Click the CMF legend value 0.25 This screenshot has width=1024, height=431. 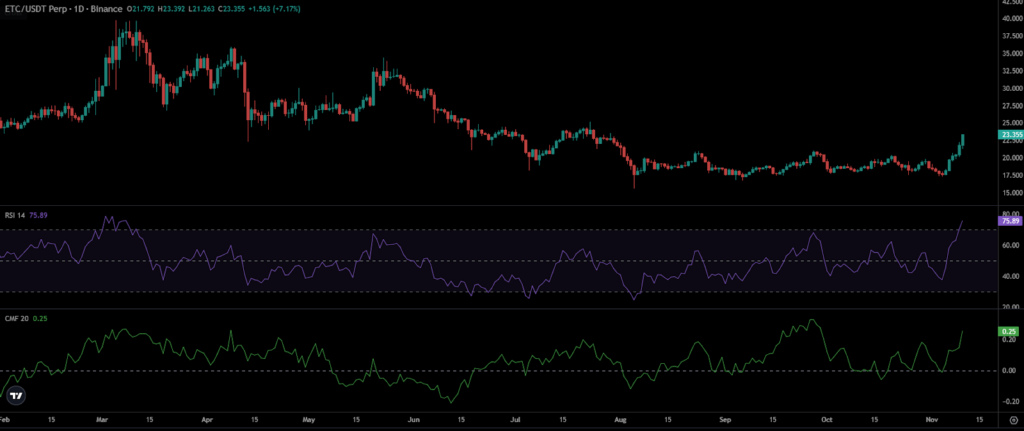[38, 318]
